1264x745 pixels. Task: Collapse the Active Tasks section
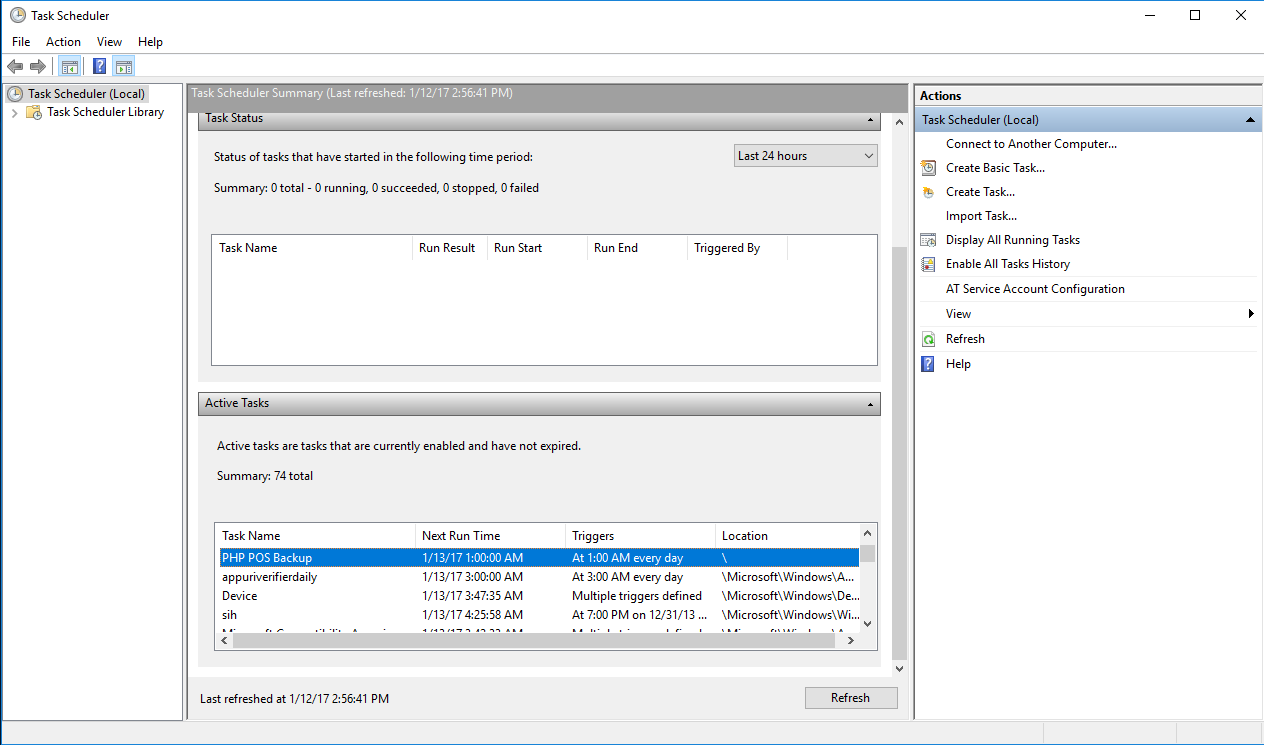coord(871,404)
